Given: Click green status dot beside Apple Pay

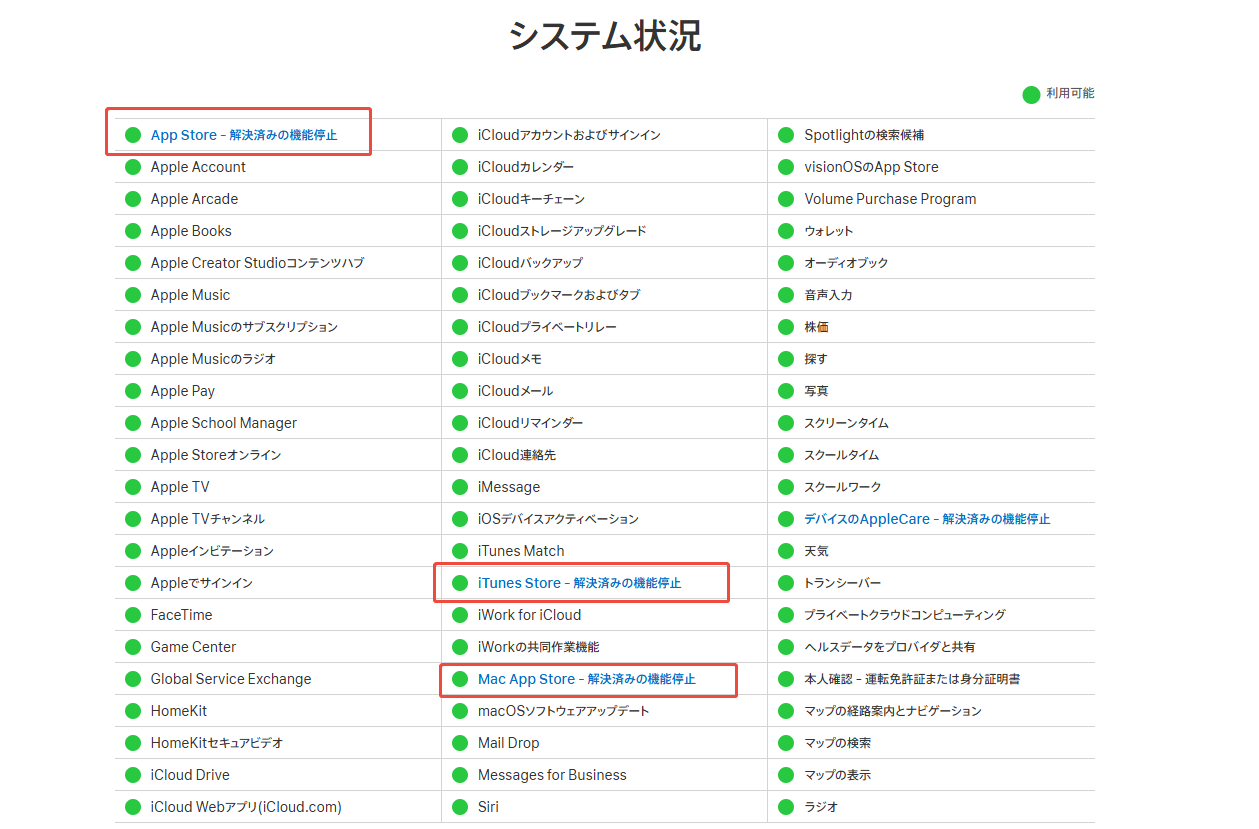Looking at the screenshot, I should click(x=133, y=391).
